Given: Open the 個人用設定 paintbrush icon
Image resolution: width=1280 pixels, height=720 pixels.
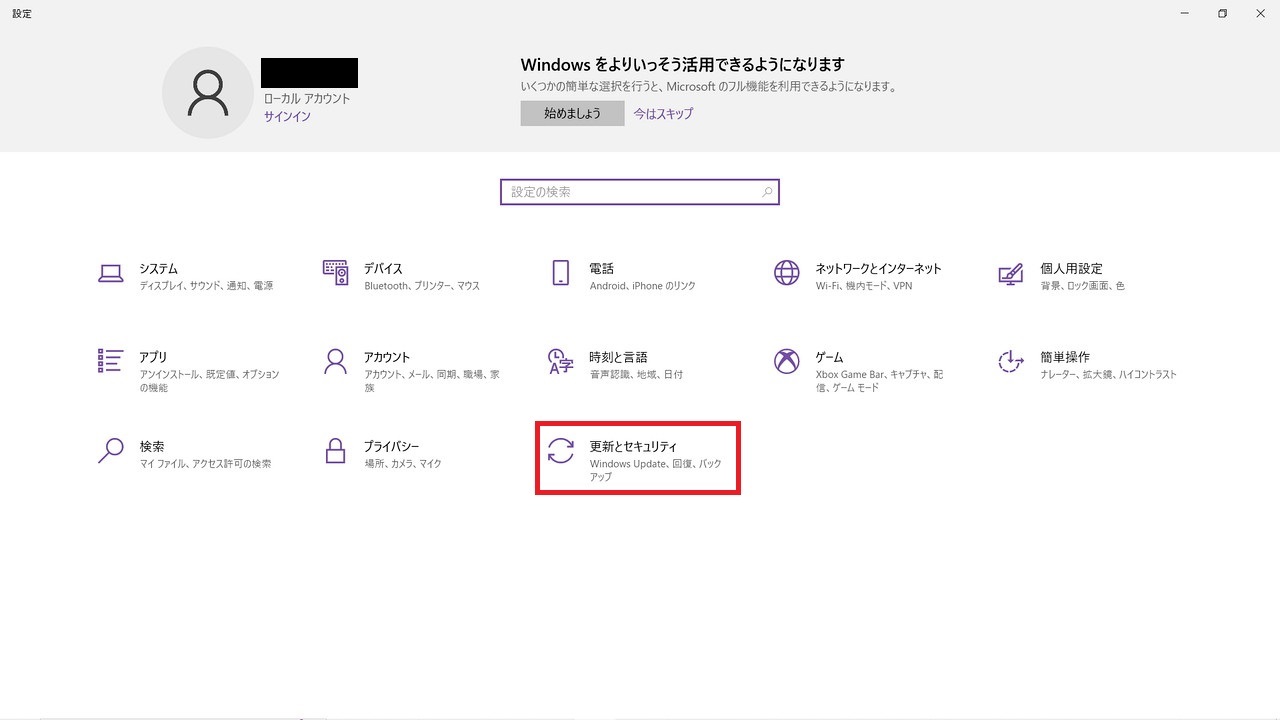Looking at the screenshot, I should click(1010, 273).
